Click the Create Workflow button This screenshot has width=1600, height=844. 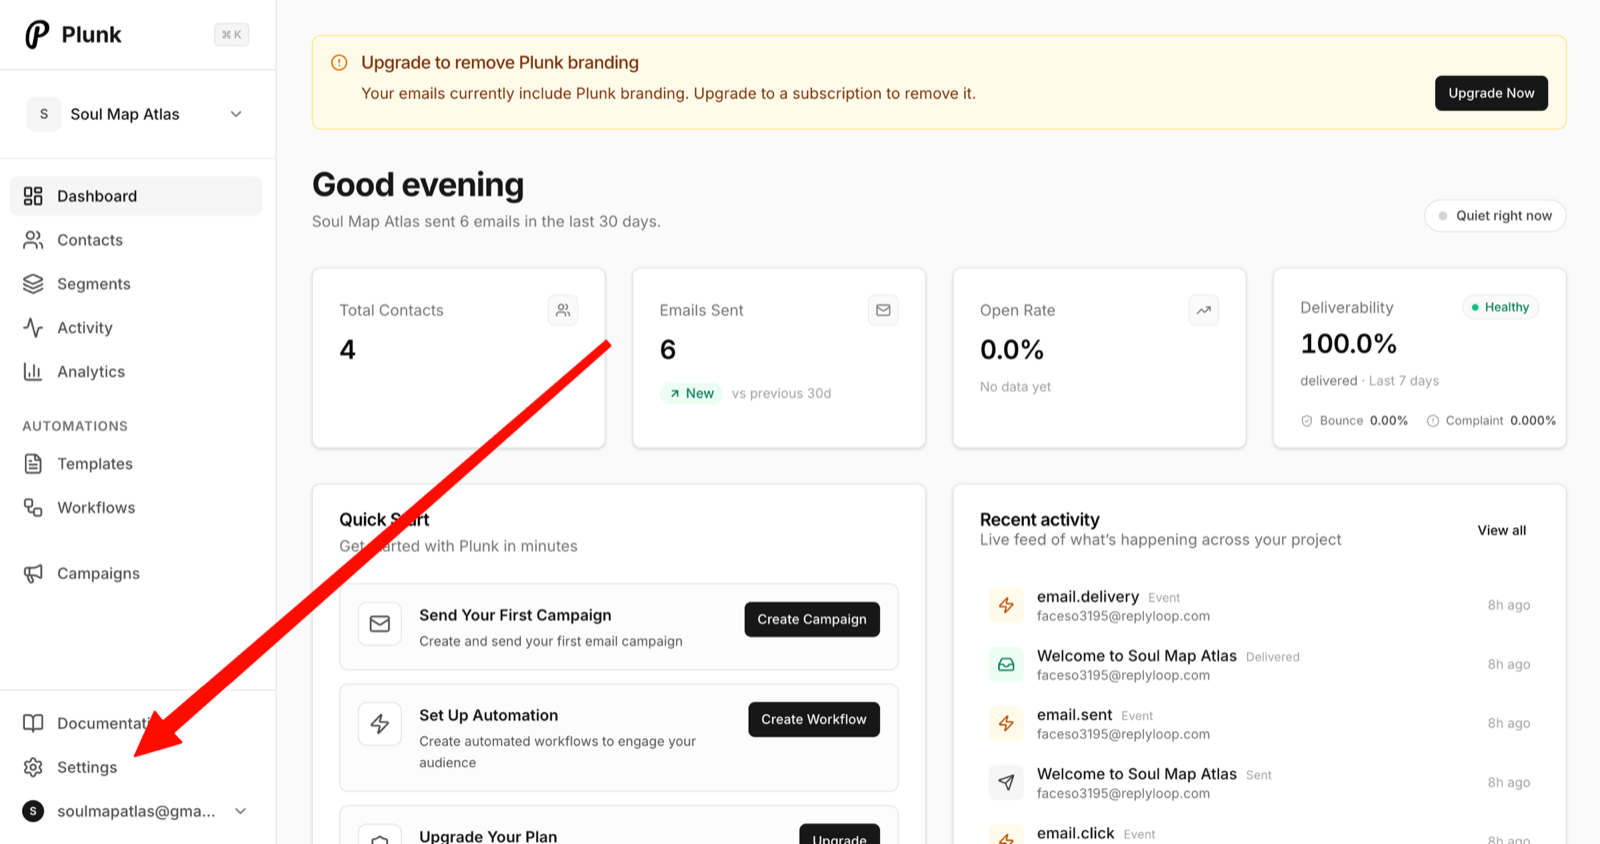coord(814,719)
